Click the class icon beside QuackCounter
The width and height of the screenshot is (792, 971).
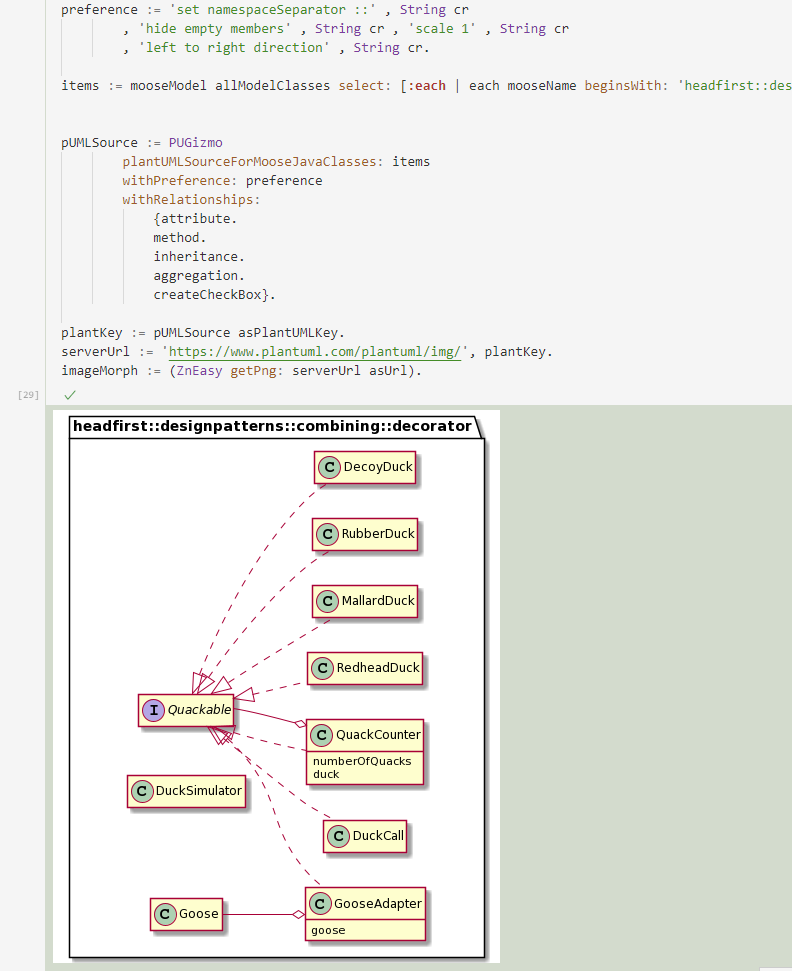[322, 735]
